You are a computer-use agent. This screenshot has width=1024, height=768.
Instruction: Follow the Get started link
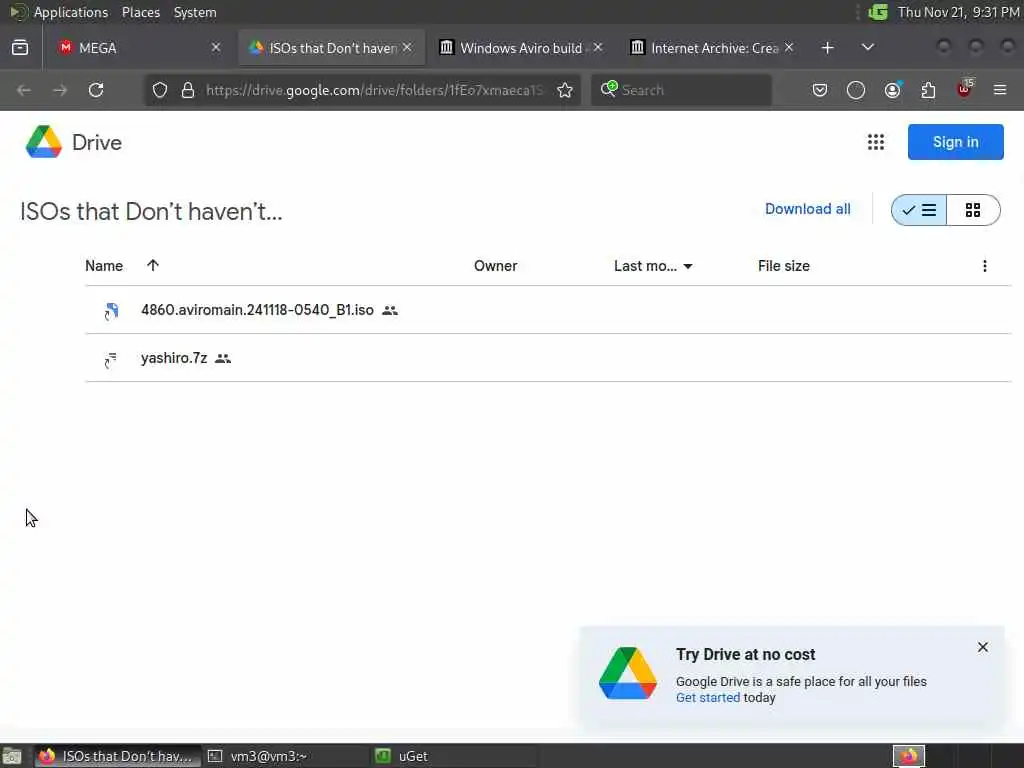tap(708, 697)
